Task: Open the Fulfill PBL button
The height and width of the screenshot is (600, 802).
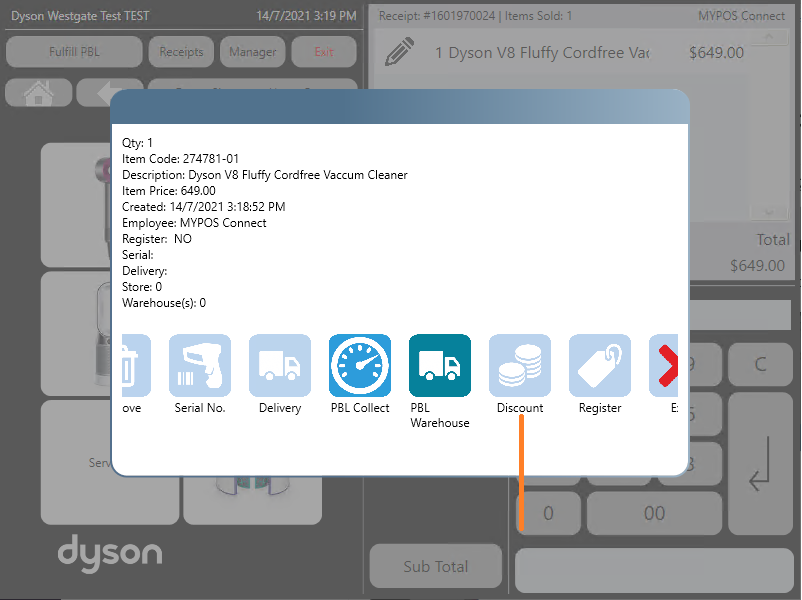Action: (x=74, y=52)
